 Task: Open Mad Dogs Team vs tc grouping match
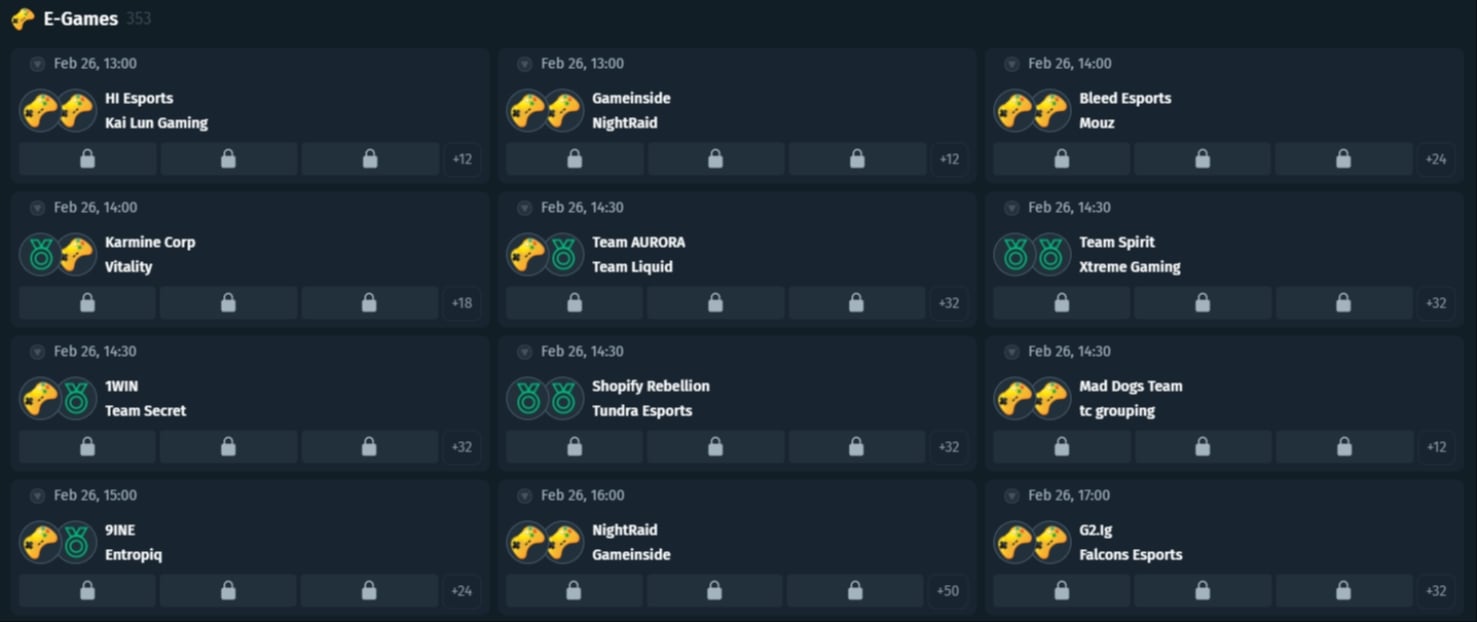(x=1130, y=398)
